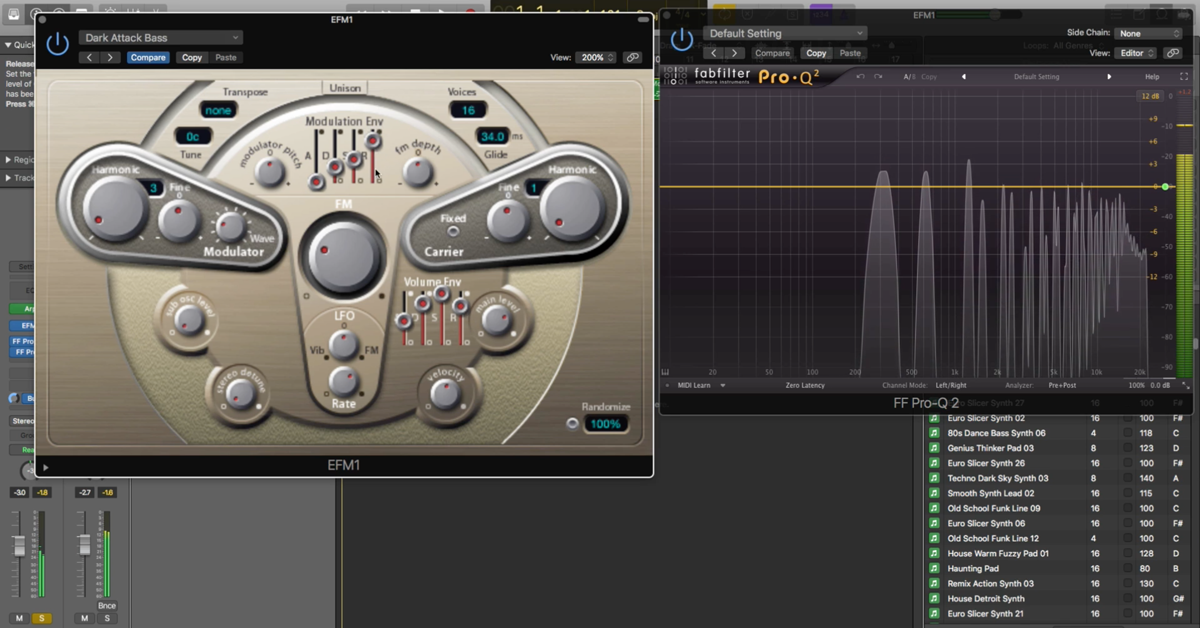Click the modulator pitch knob

point(268,172)
